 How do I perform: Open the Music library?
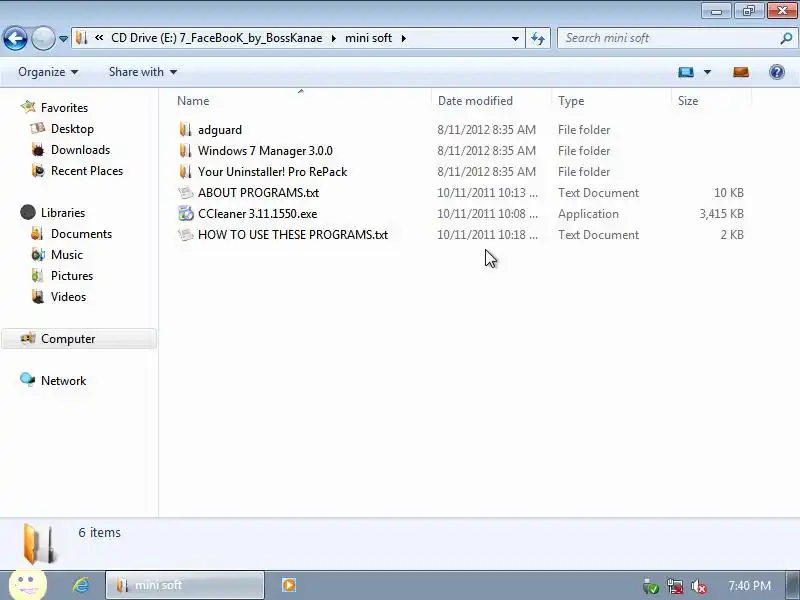point(66,255)
